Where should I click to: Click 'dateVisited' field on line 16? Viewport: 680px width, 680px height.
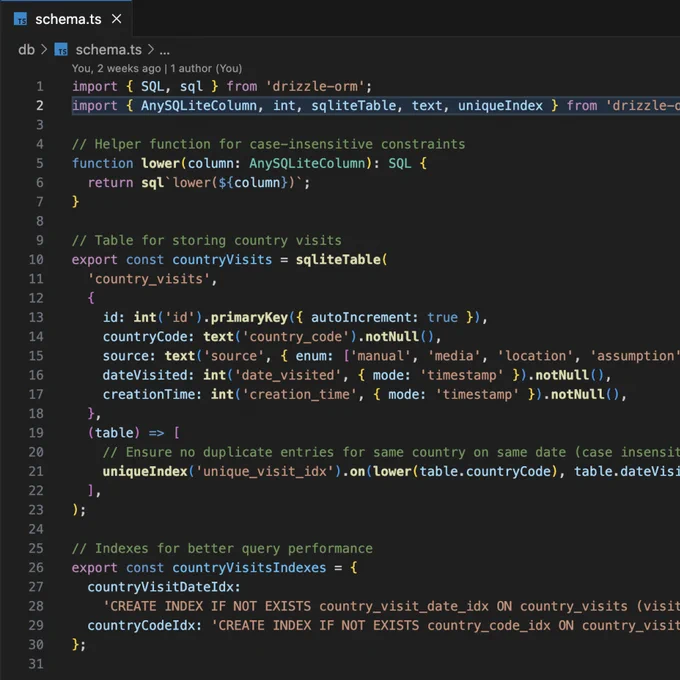[x=145, y=375]
